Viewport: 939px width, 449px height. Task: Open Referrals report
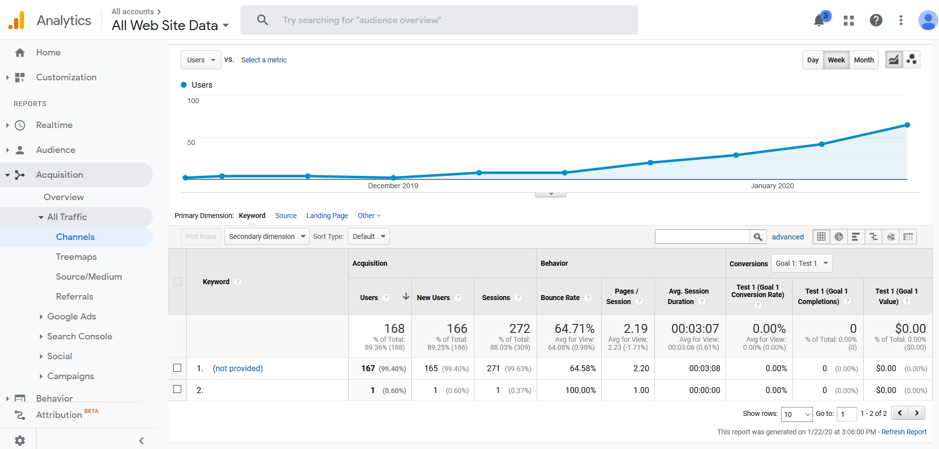(x=74, y=296)
